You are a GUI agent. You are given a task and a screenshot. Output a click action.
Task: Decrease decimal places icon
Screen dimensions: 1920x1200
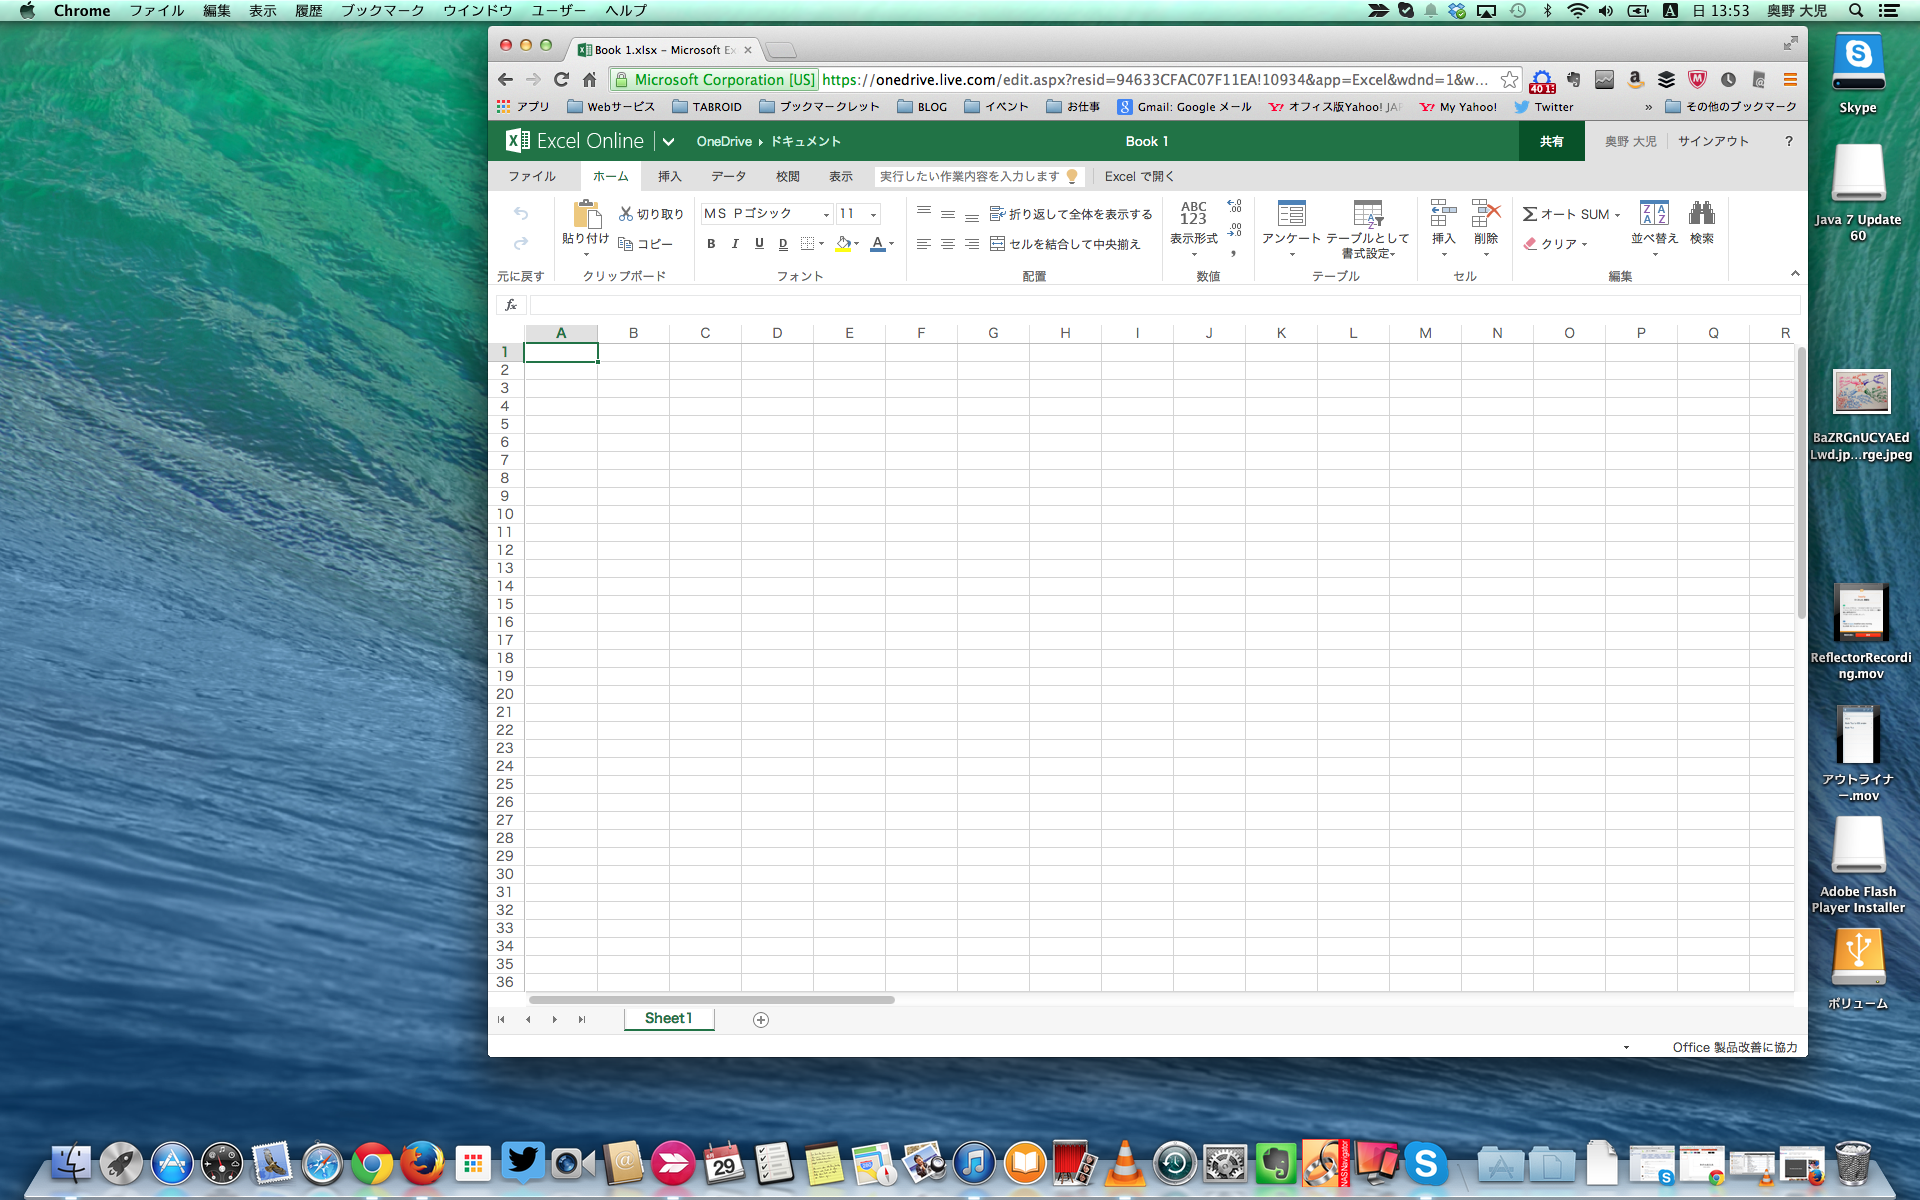click(x=1235, y=230)
